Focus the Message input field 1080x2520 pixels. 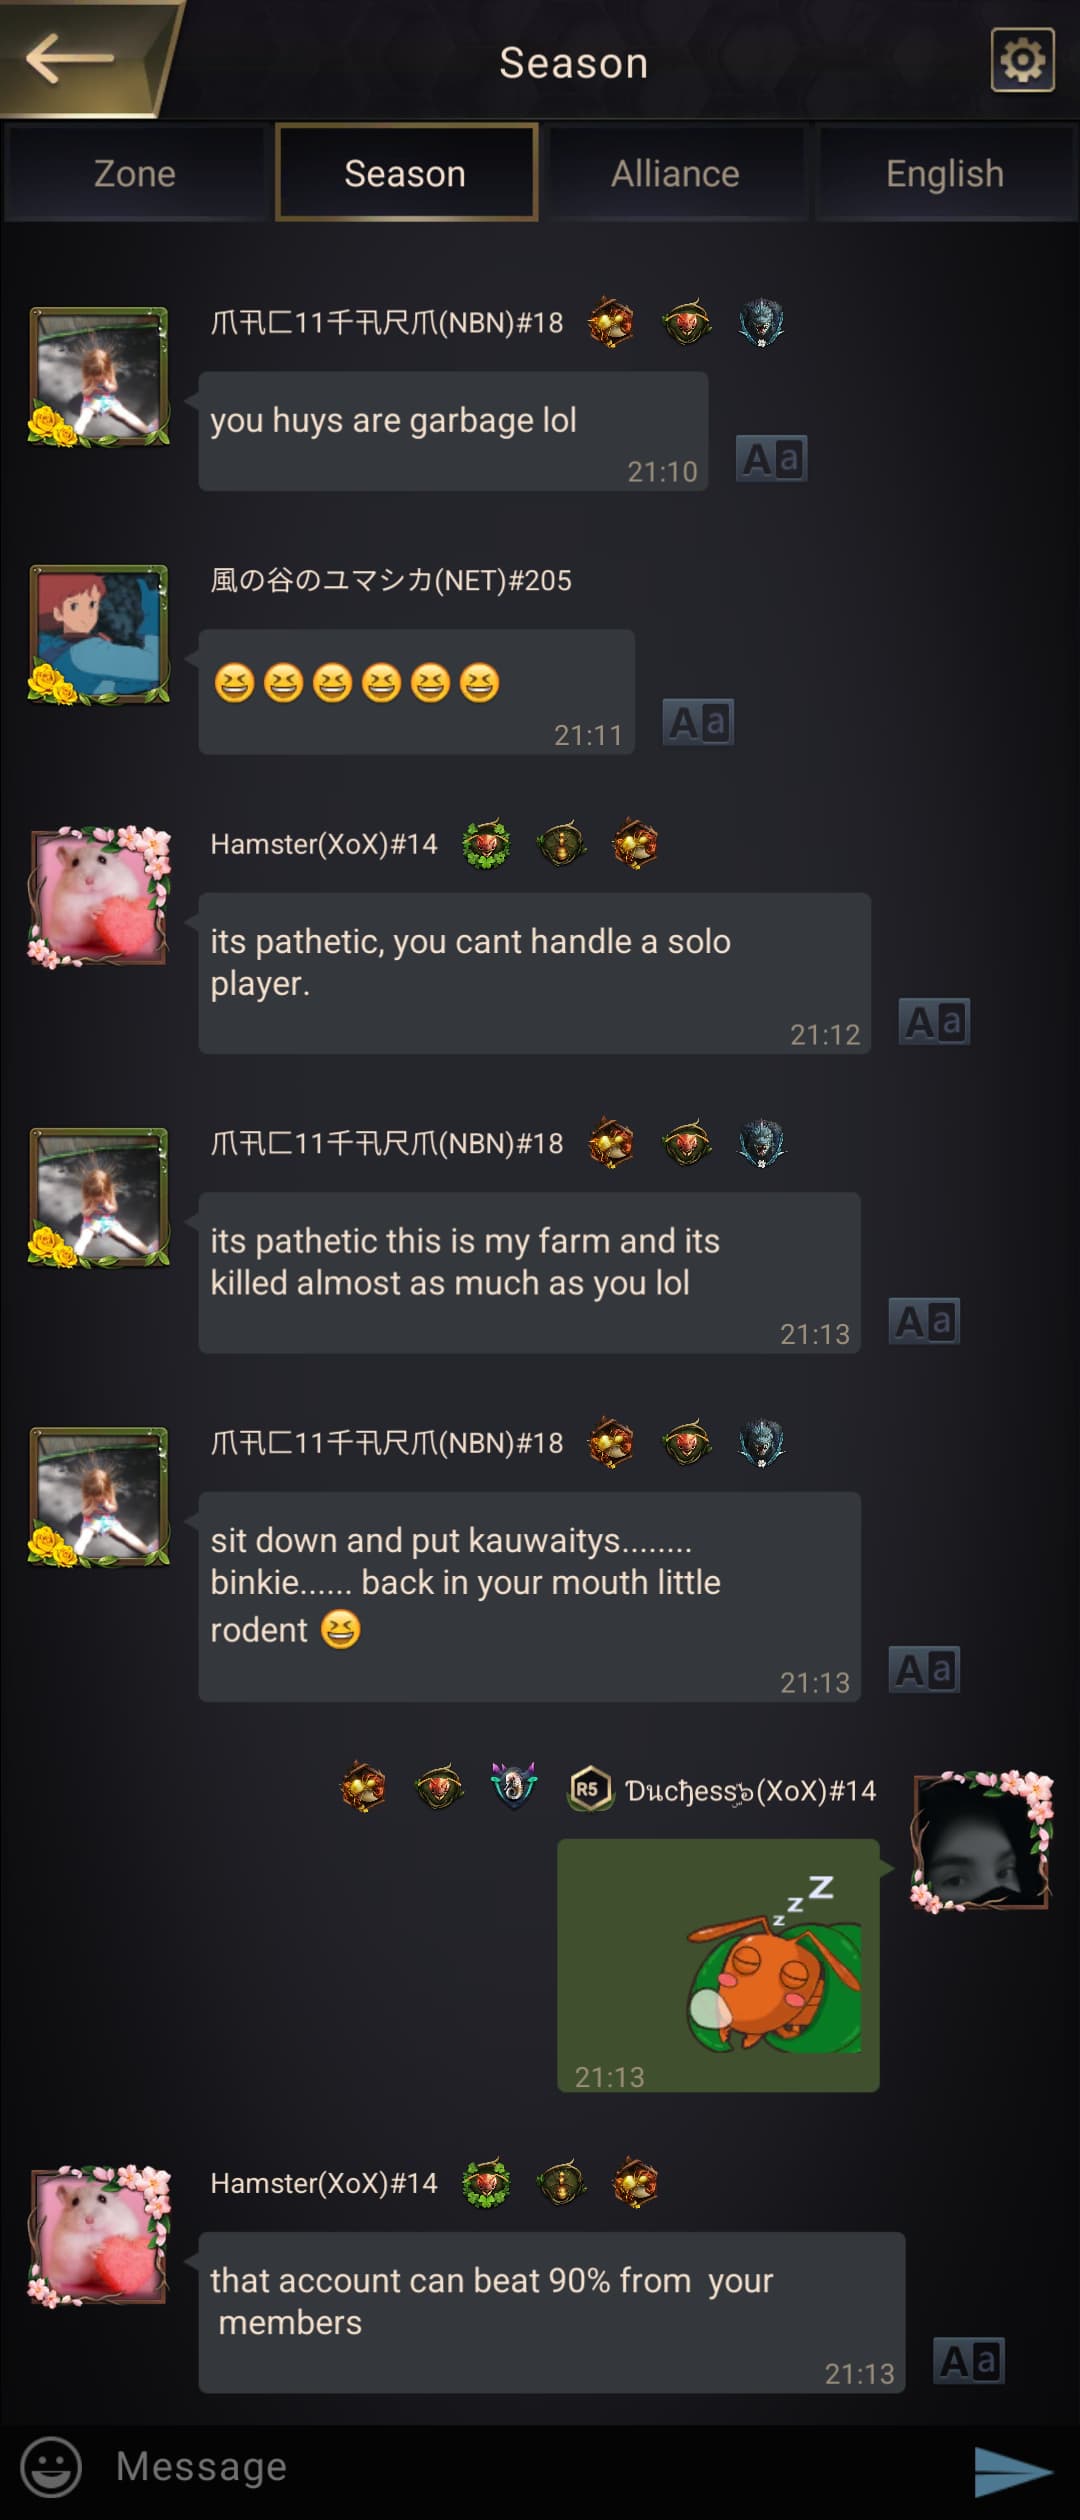(520, 2467)
